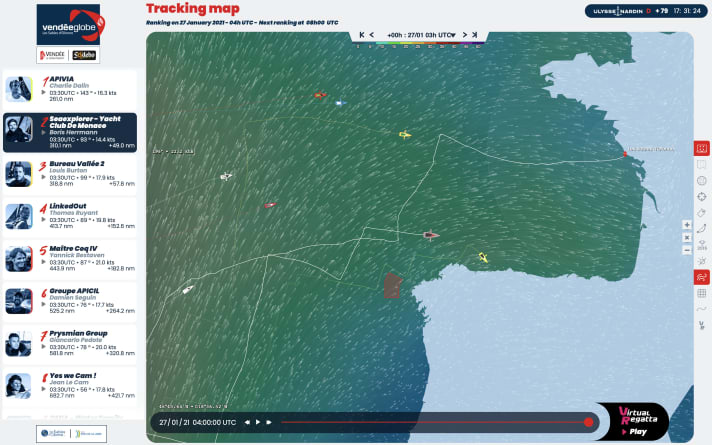Screen dimensions: 712x445
Task: Jump to last forecast time step
Action: click(476, 34)
